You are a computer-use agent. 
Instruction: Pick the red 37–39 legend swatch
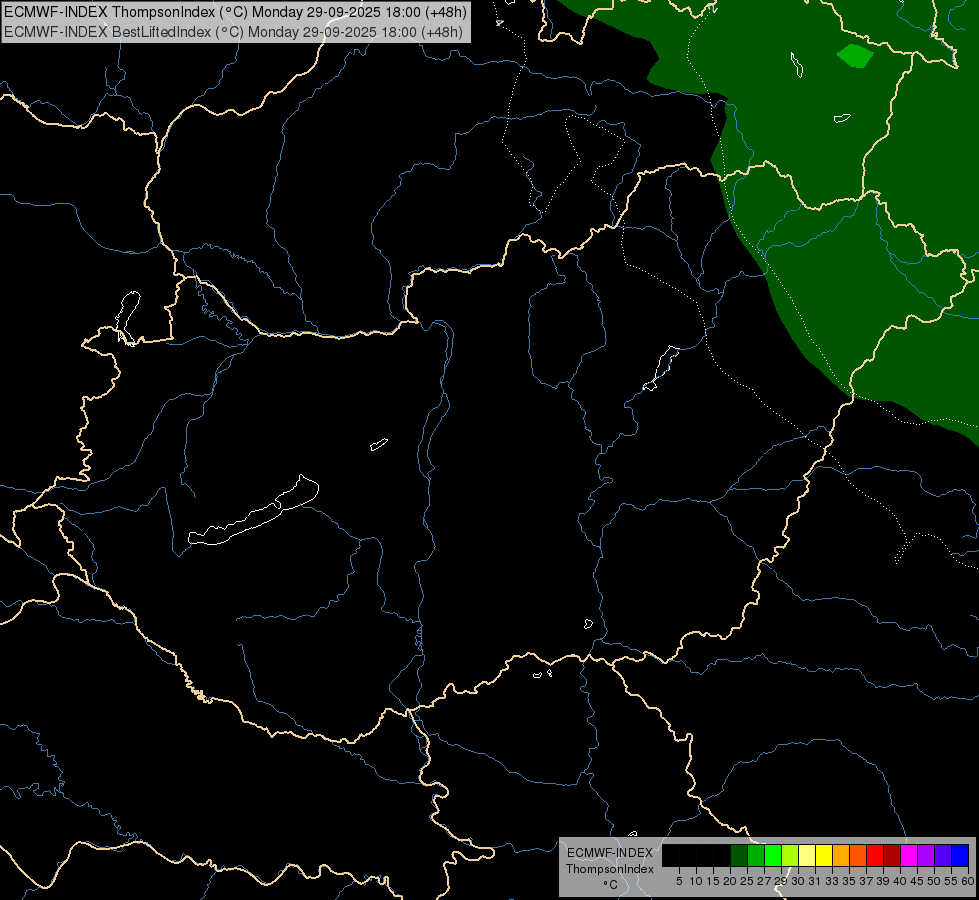875,856
